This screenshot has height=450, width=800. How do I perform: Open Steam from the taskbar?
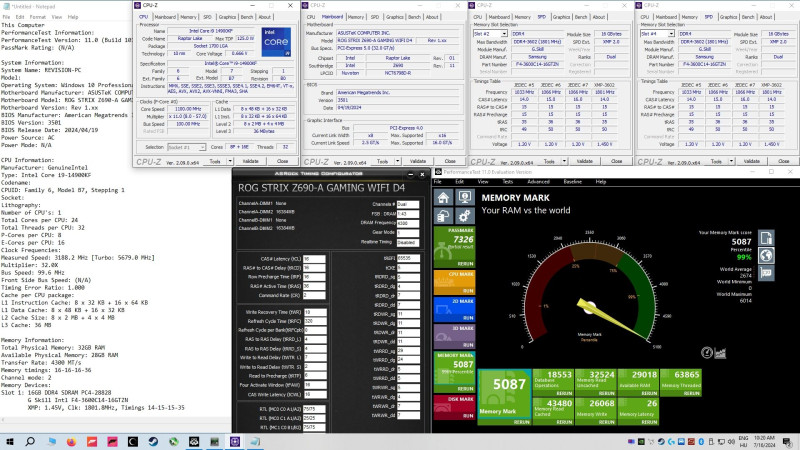coord(153,442)
